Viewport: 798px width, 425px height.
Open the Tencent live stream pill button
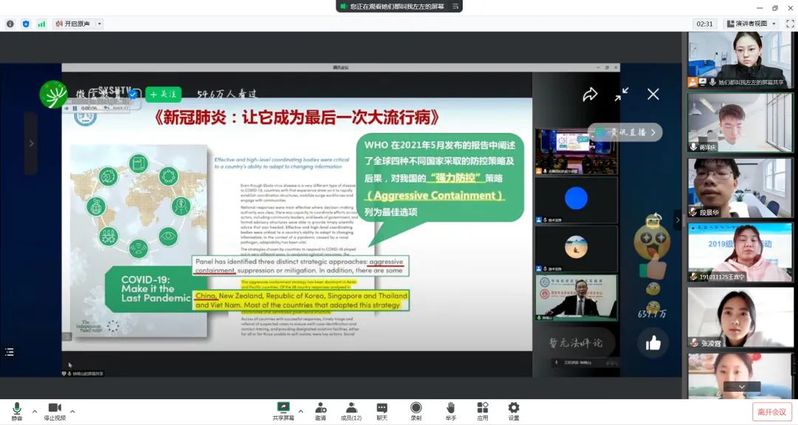[626, 132]
